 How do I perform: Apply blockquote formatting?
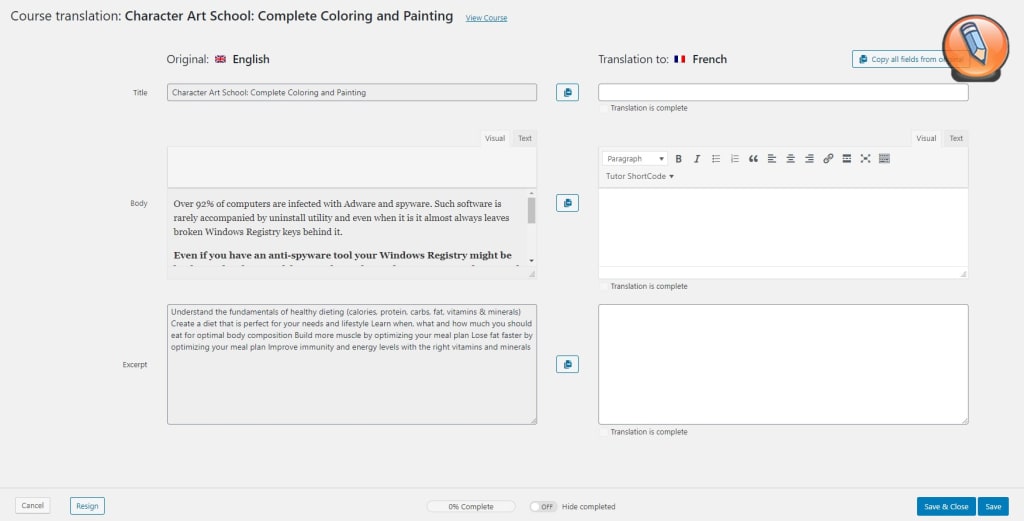pos(753,159)
